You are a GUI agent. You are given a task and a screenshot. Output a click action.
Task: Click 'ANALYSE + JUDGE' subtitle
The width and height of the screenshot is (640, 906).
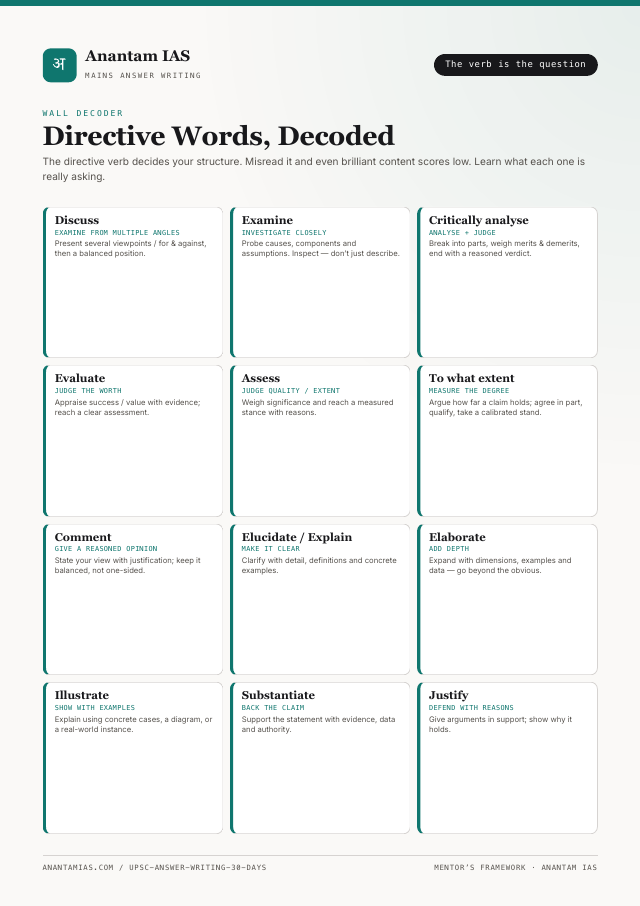pos(462,233)
